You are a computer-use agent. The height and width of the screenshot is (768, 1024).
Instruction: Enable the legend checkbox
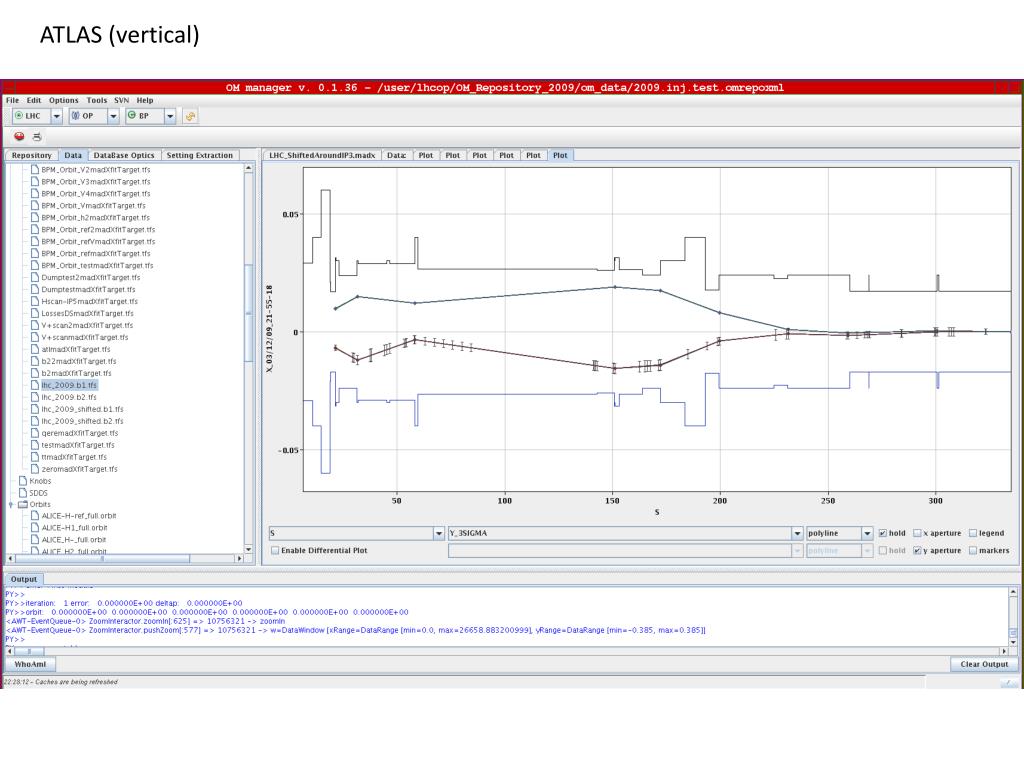(x=973, y=534)
